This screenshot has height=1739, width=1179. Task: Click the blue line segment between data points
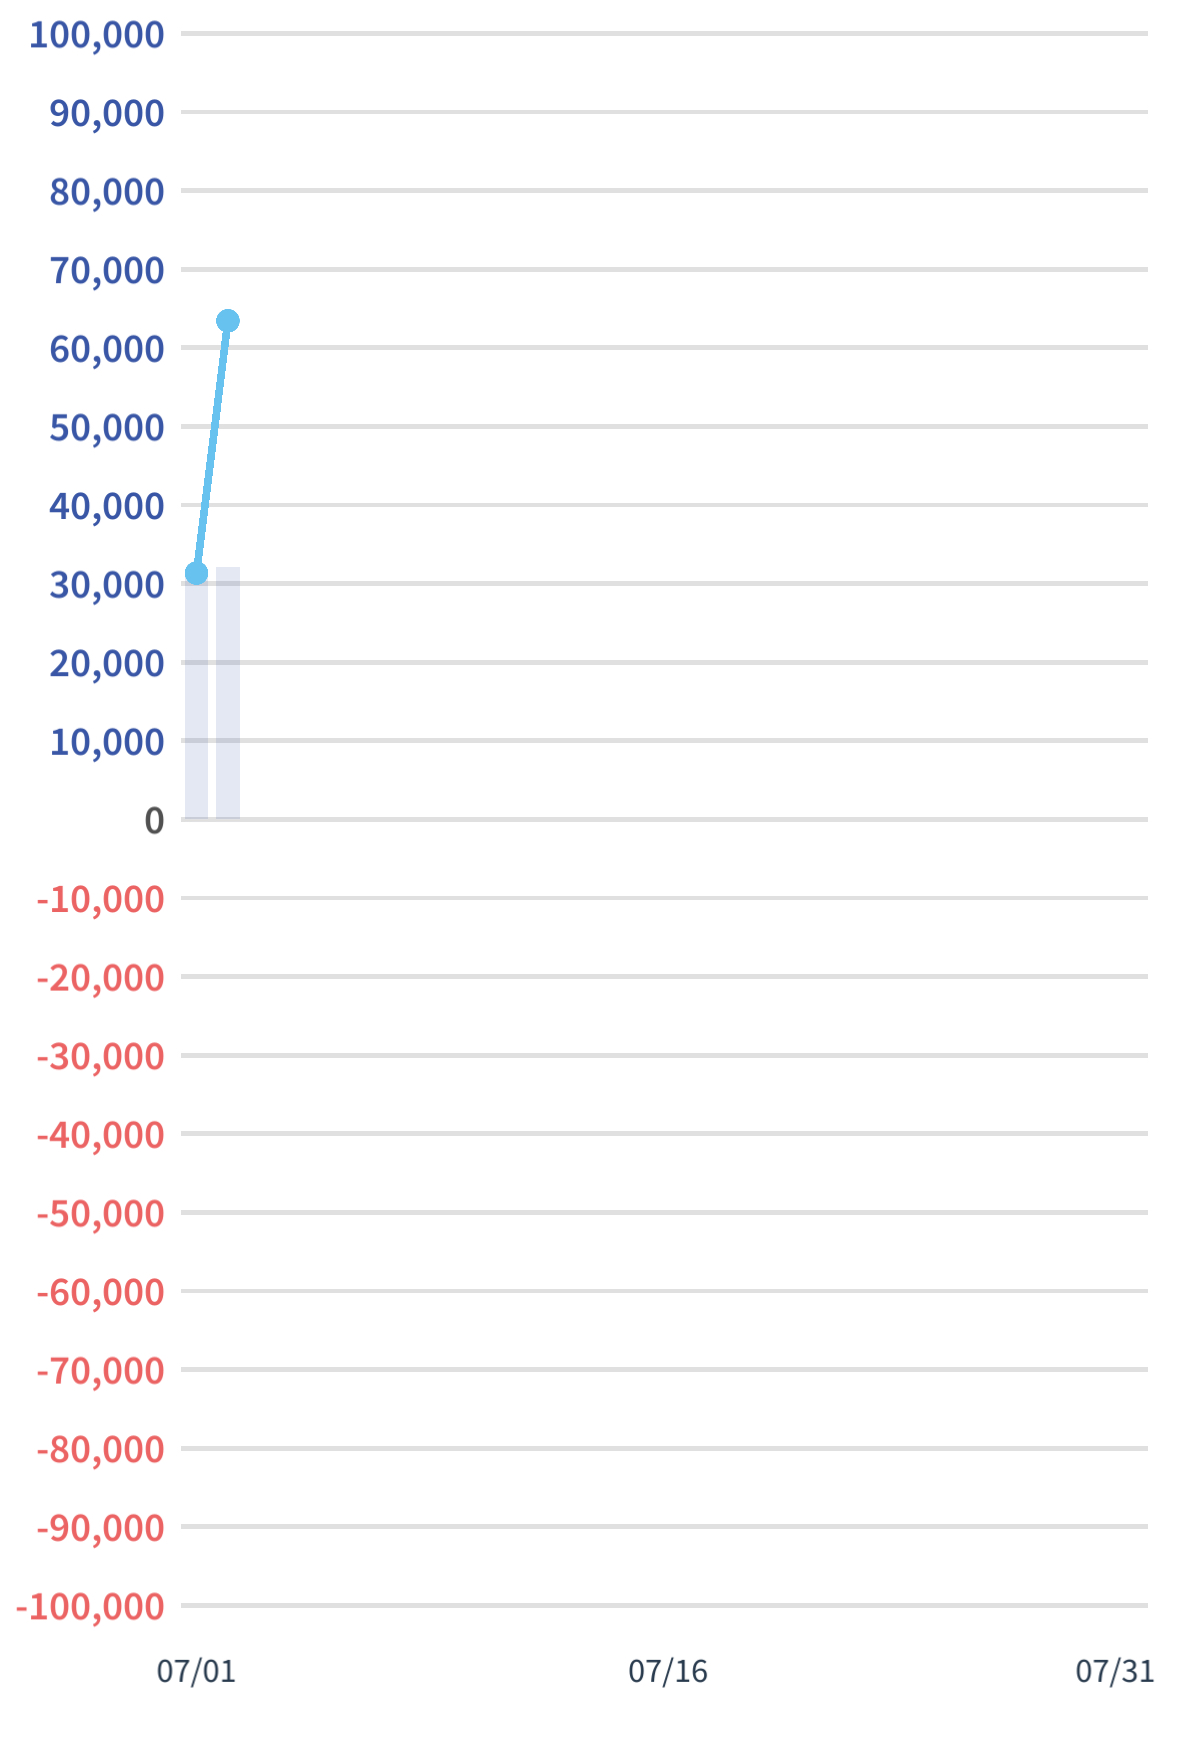tap(212, 447)
